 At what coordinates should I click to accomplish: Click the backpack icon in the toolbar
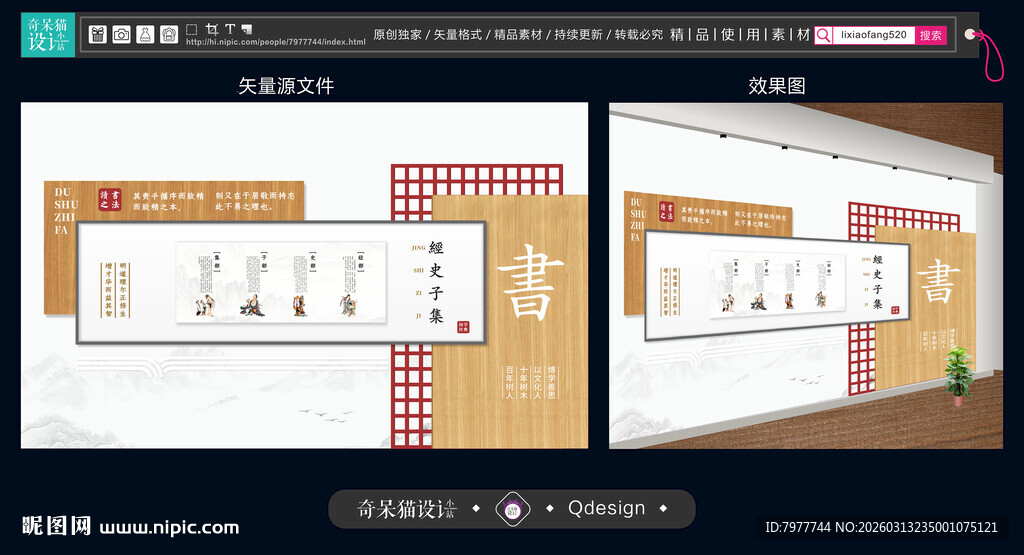coord(169,35)
